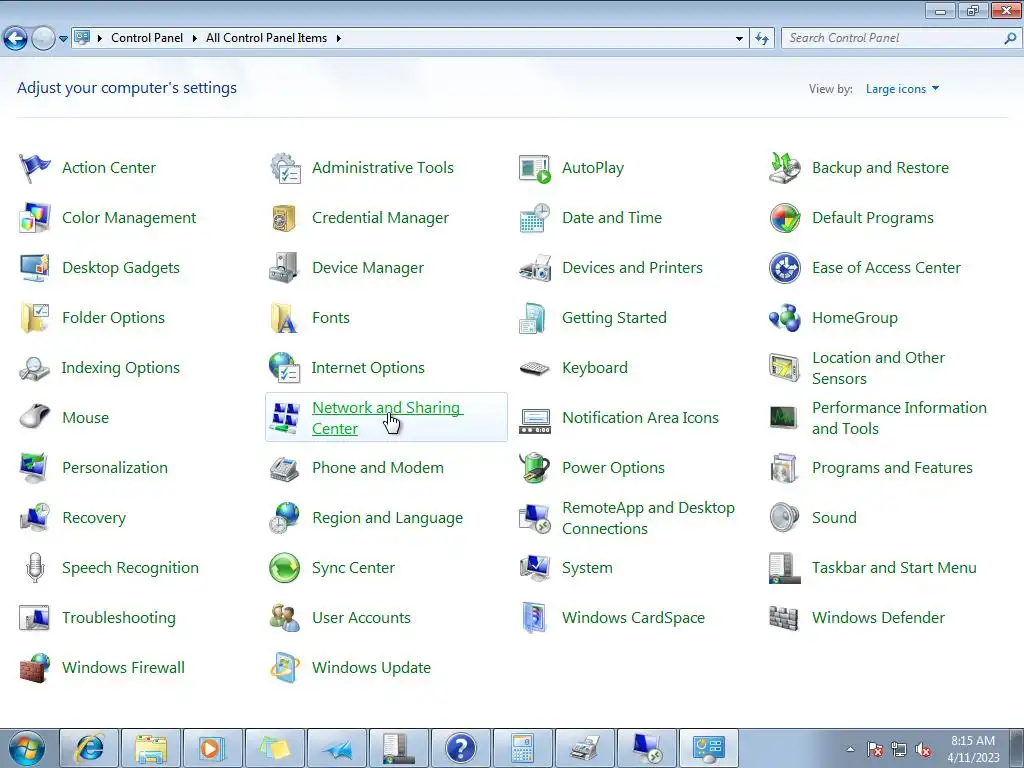The height and width of the screenshot is (768, 1024).
Task: Show hidden icons in system tray
Action: tap(850, 749)
